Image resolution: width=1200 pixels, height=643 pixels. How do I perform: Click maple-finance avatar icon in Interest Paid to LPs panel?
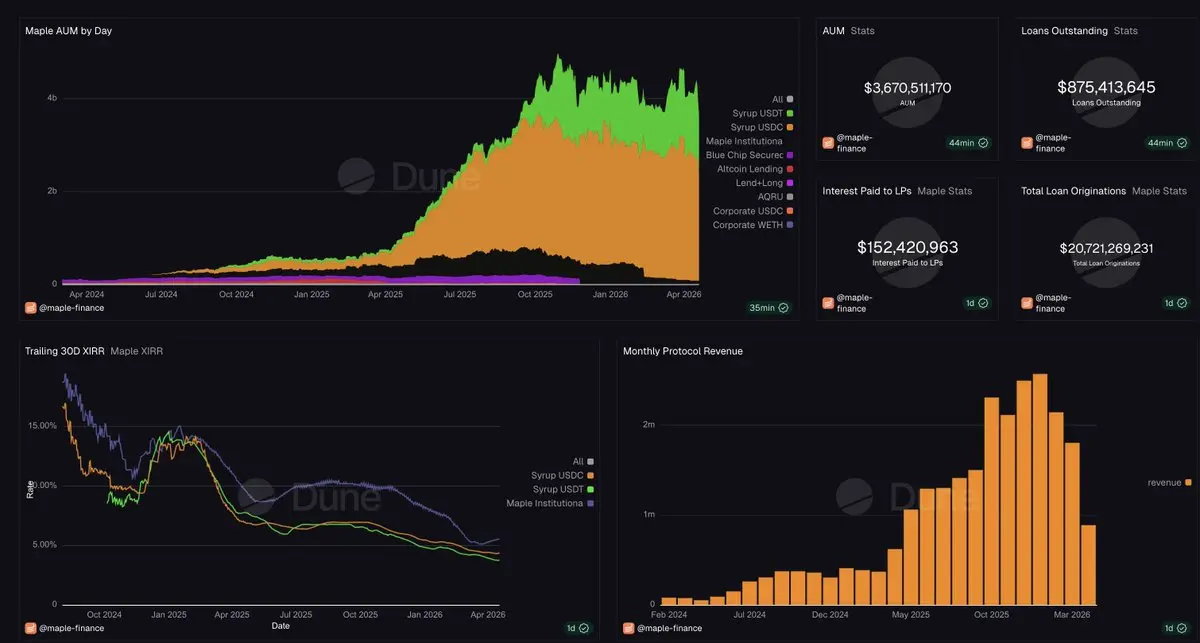[828, 303]
